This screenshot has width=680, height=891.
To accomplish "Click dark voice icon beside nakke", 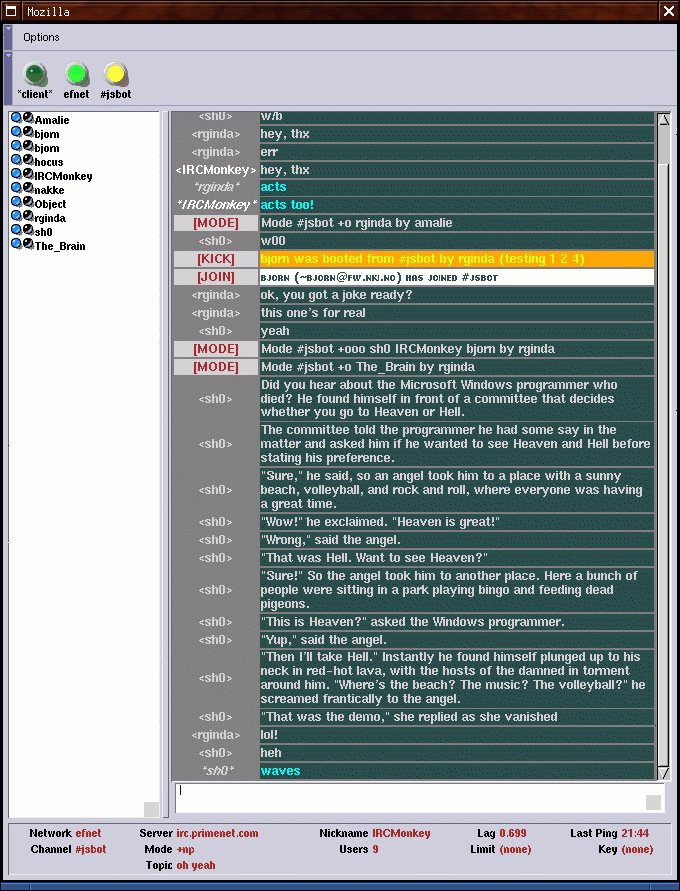I will click(x=28, y=188).
